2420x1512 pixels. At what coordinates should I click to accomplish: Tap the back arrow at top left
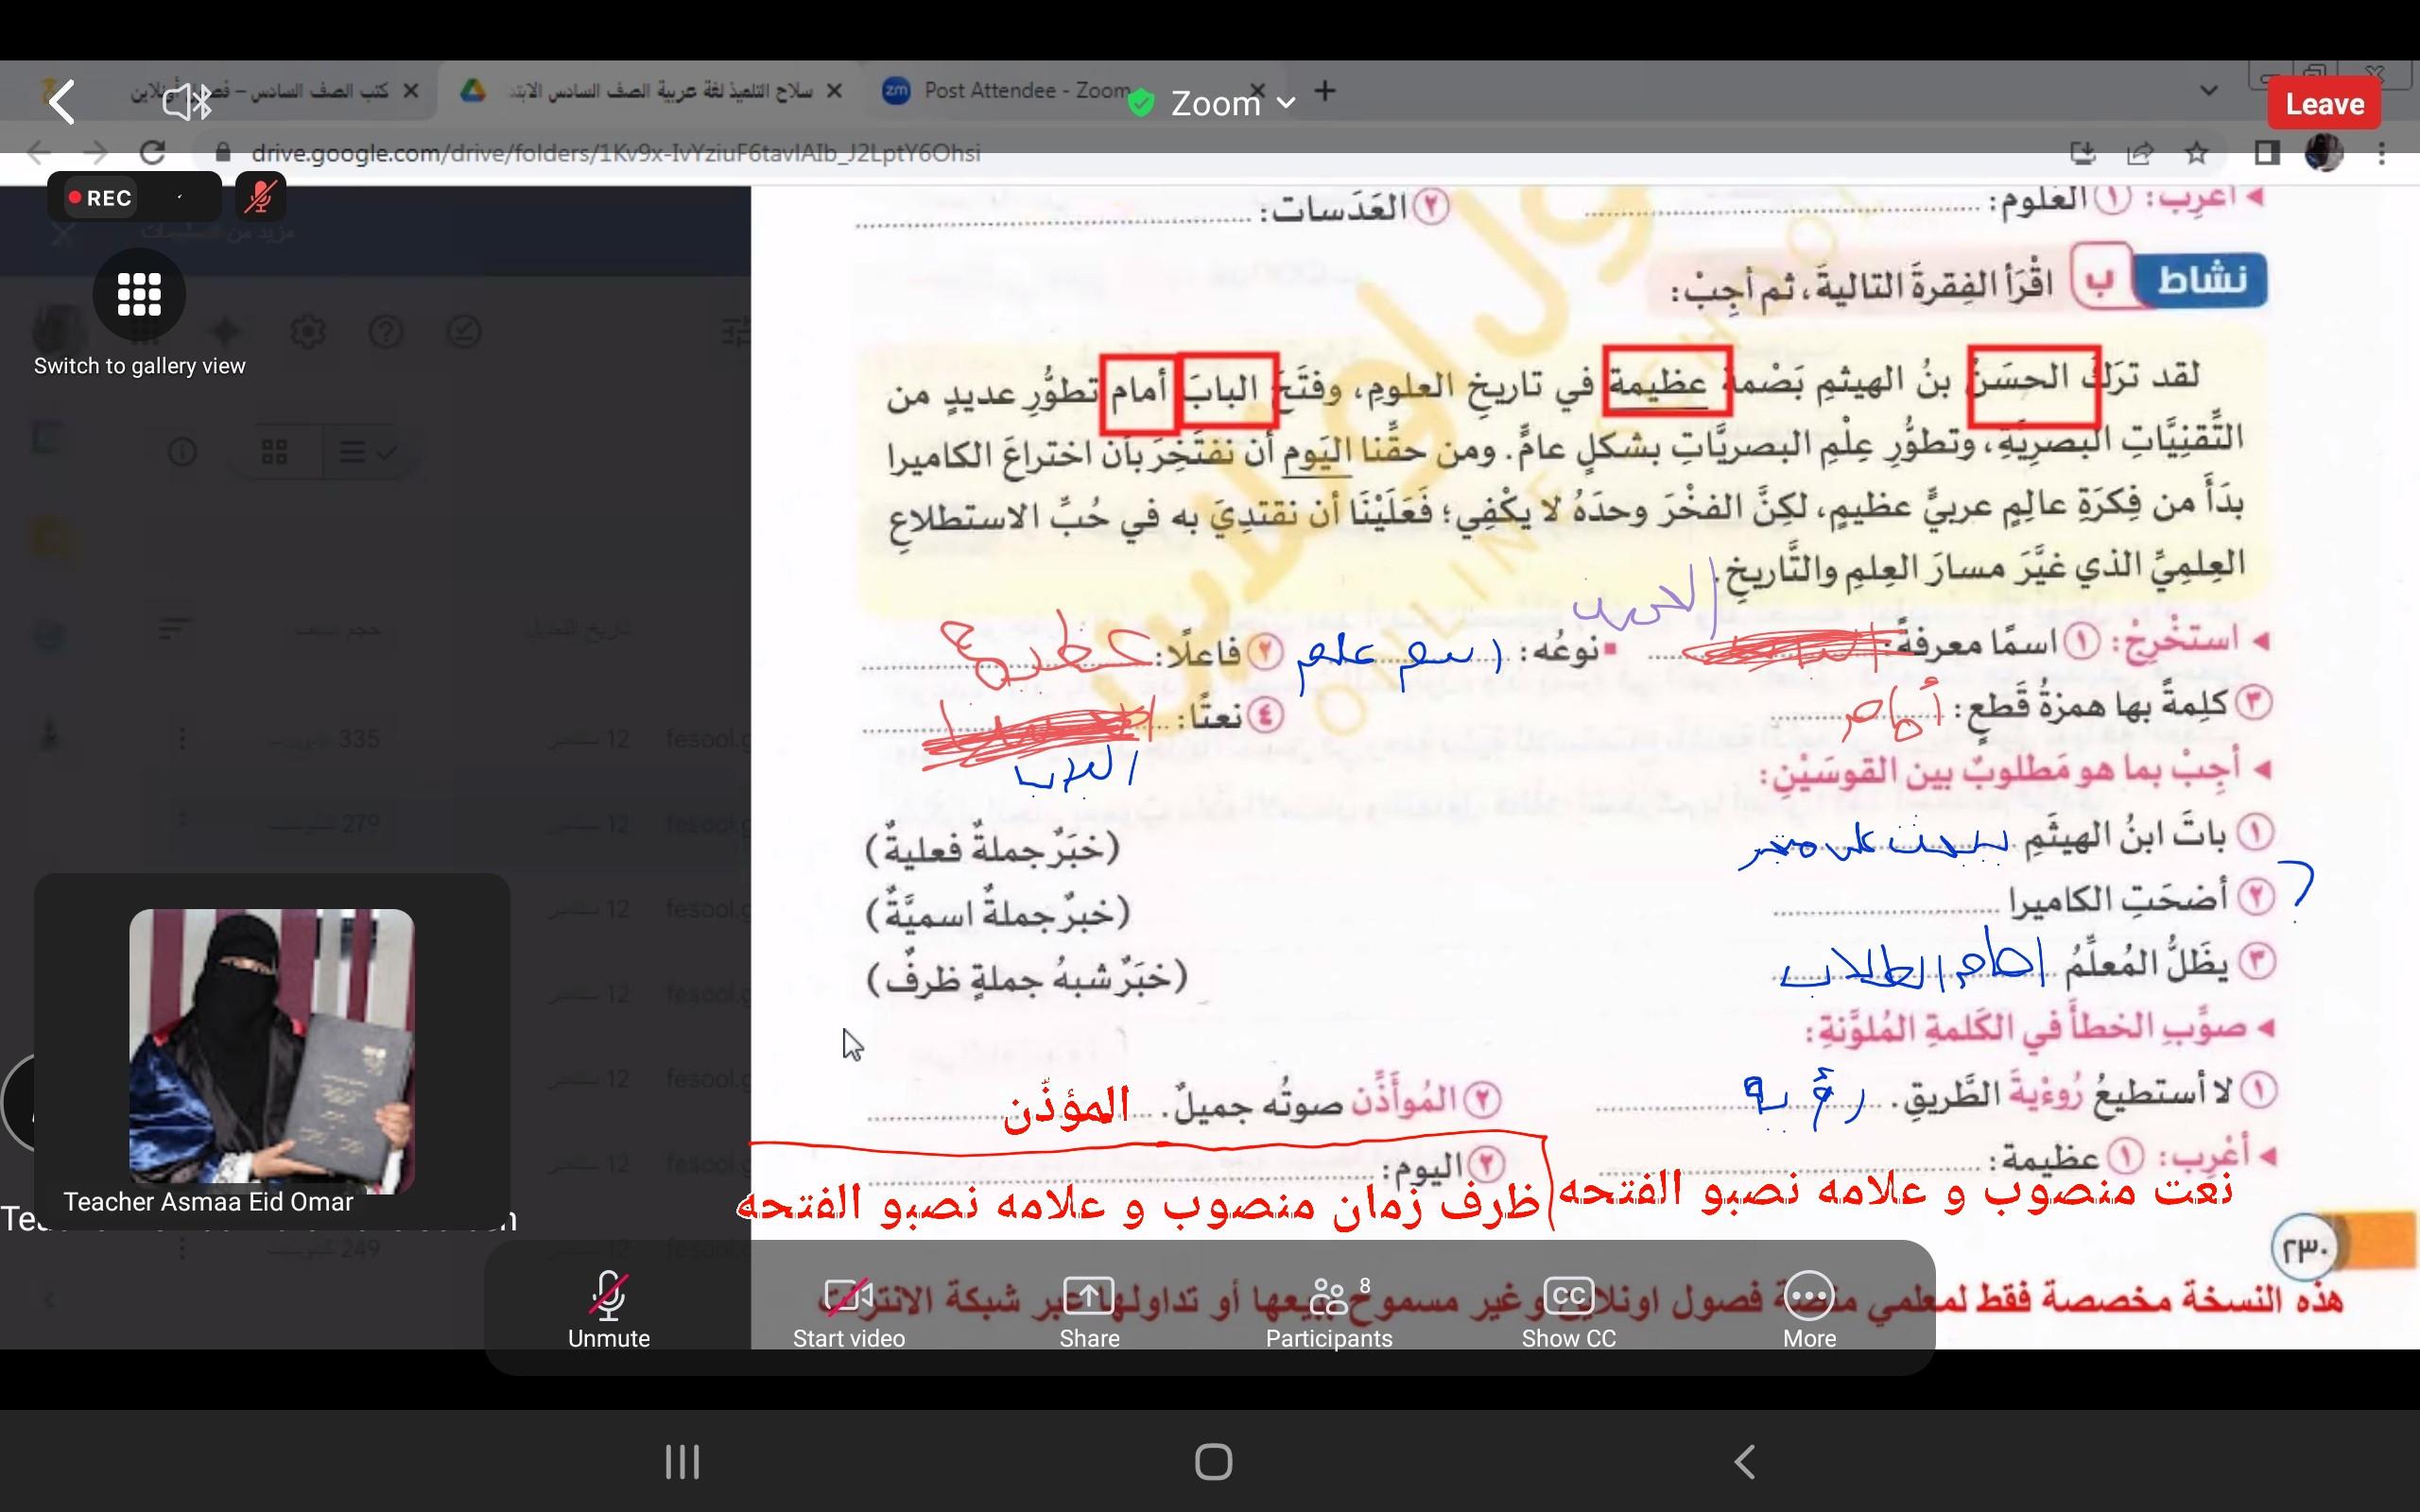click(62, 102)
